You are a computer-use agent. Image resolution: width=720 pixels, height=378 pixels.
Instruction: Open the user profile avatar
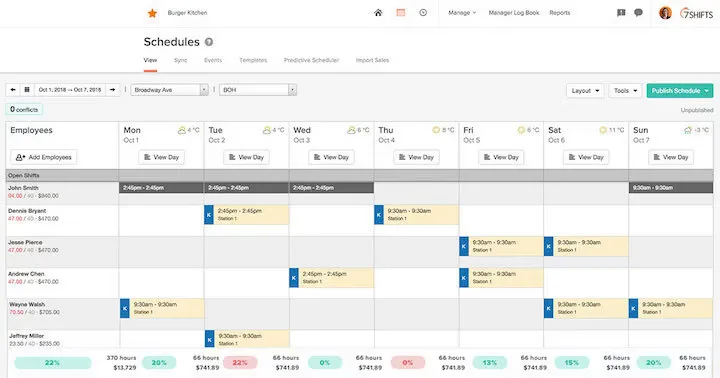point(665,13)
